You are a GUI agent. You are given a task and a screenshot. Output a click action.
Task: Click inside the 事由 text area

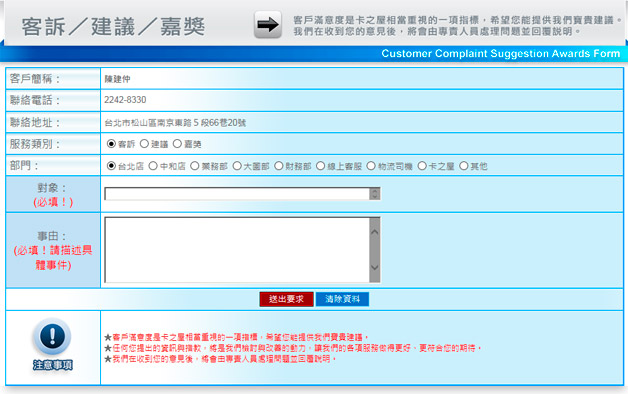click(237, 250)
